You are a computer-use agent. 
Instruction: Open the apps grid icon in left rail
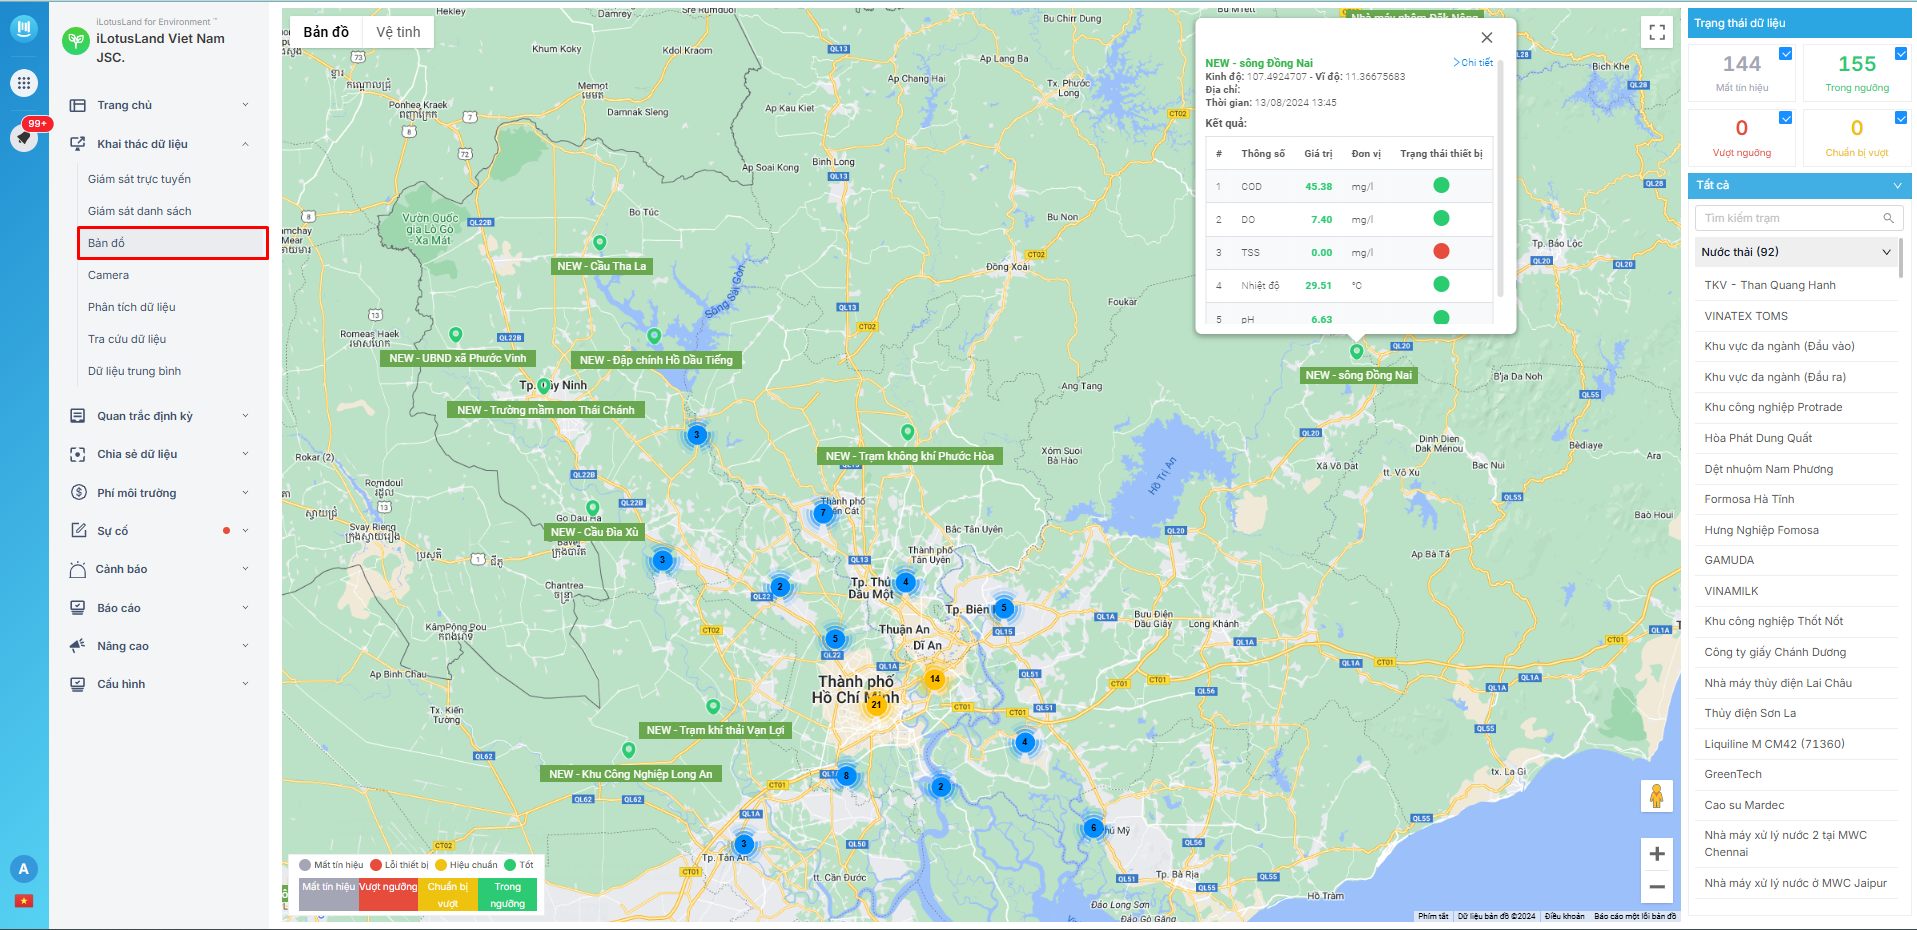pyautogui.click(x=24, y=83)
